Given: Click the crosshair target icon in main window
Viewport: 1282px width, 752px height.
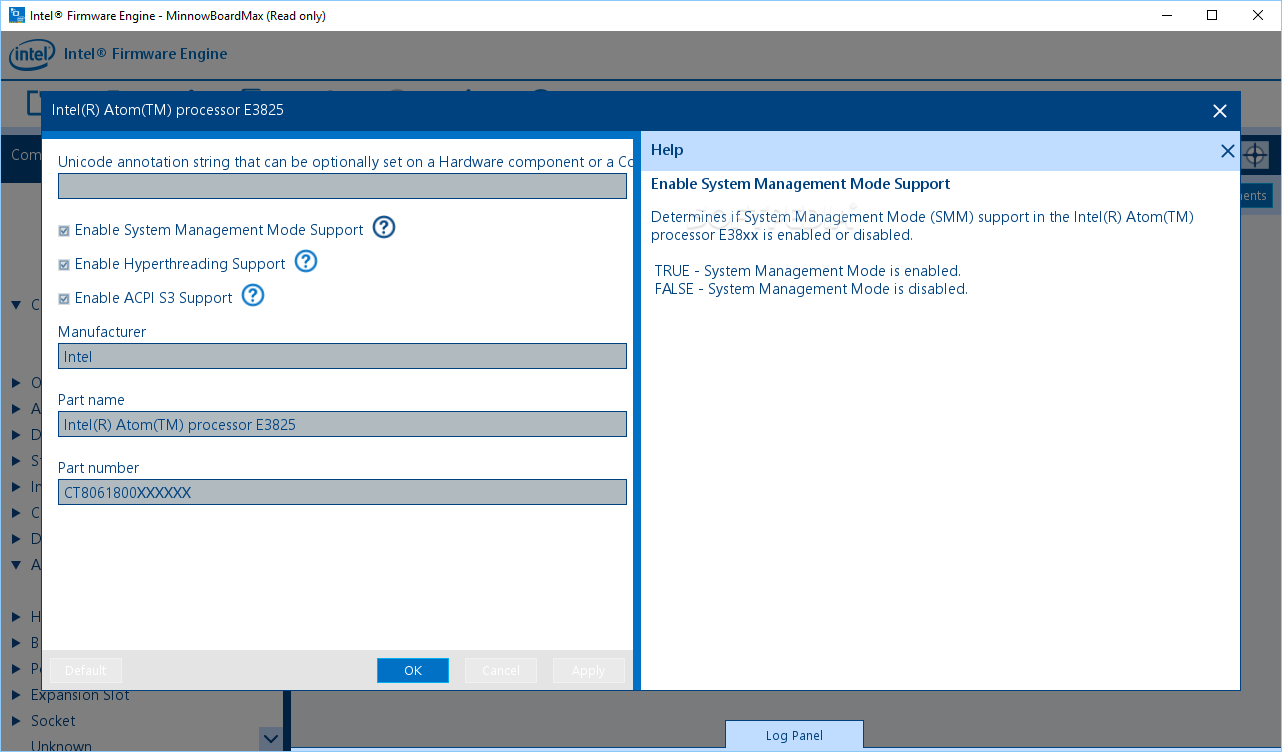Looking at the screenshot, I should coord(1255,155).
